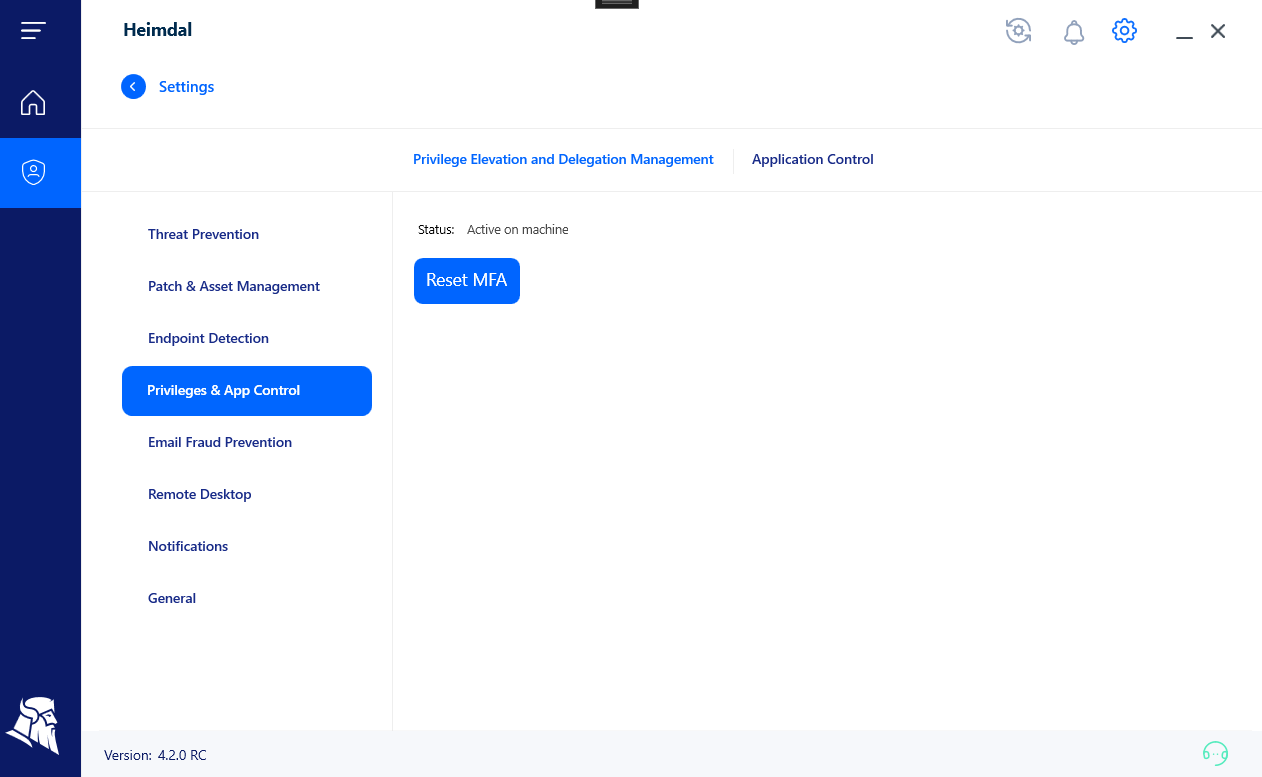The image size is (1262, 777).
Task: Switch to Application Control tab
Action: click(x=813, y=159)
